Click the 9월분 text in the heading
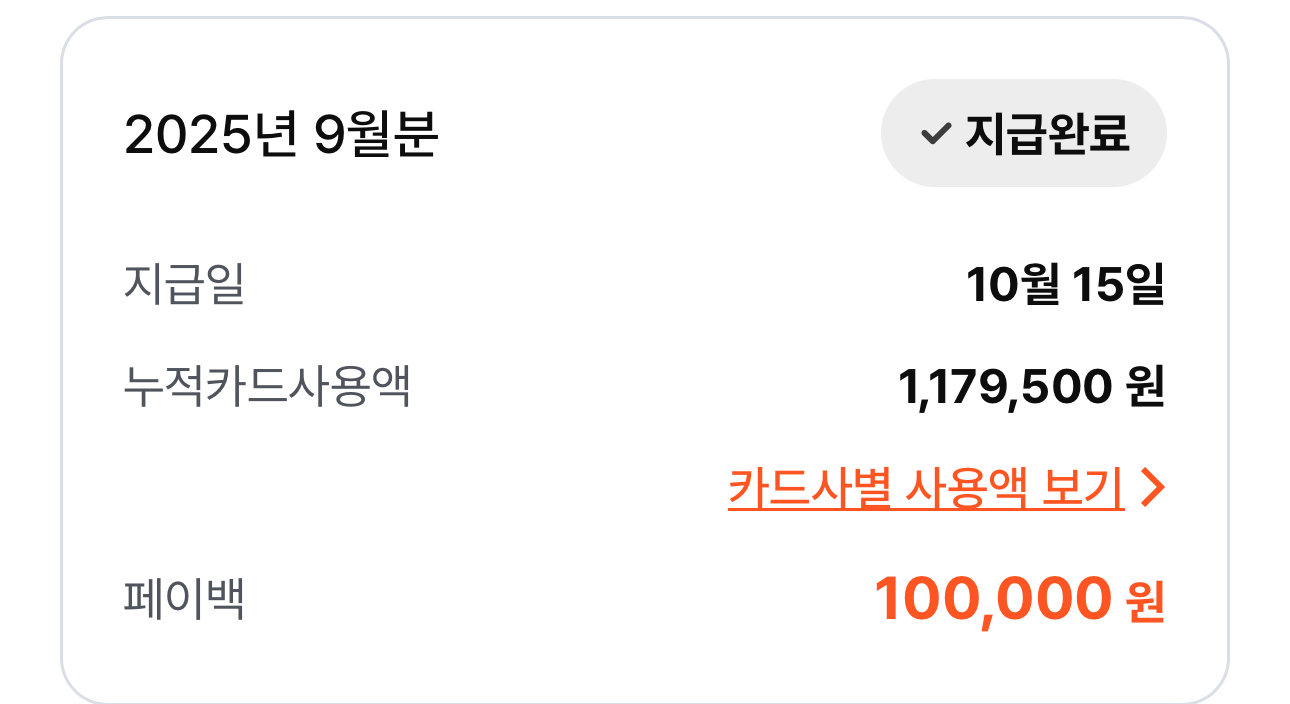Viewport: 1290px width, 704px height. pos(375,136)
